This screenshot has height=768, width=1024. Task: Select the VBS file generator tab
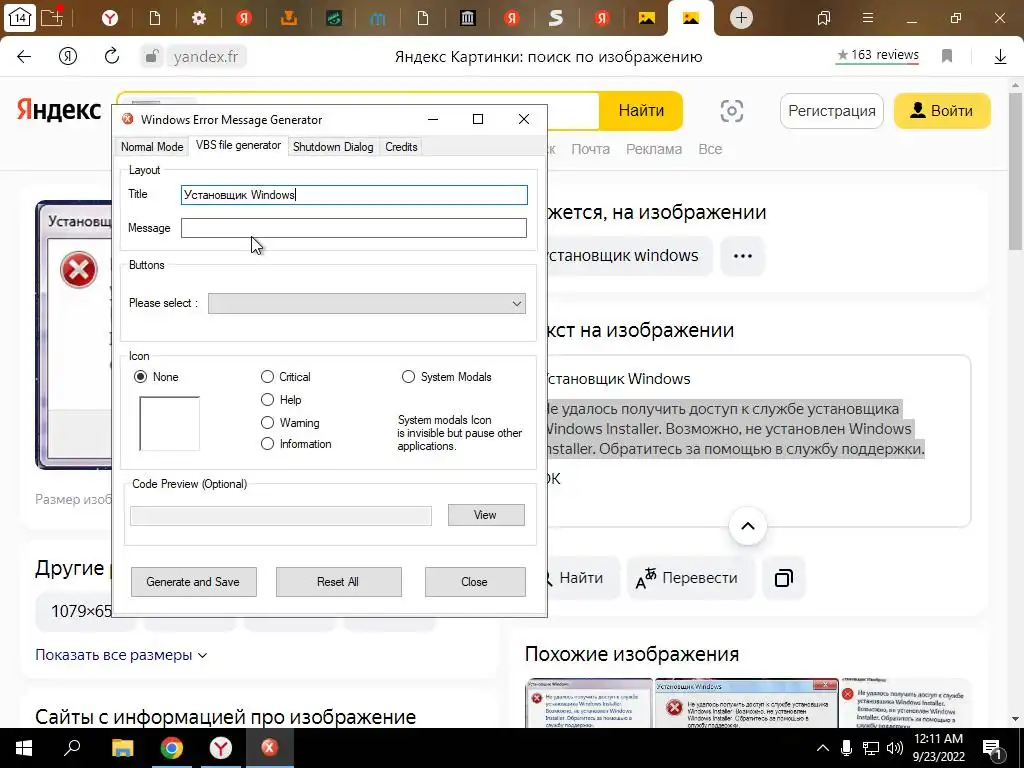(x=238, y=146)
